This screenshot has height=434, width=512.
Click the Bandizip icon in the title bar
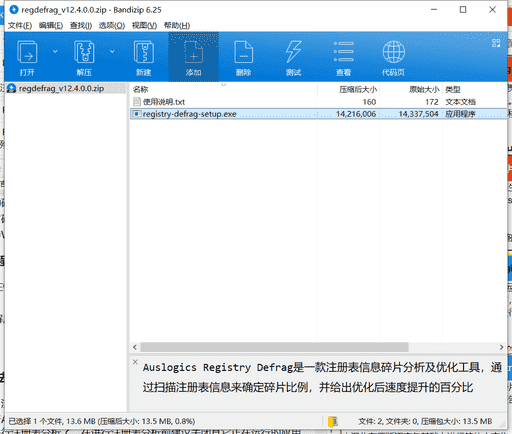14,10
